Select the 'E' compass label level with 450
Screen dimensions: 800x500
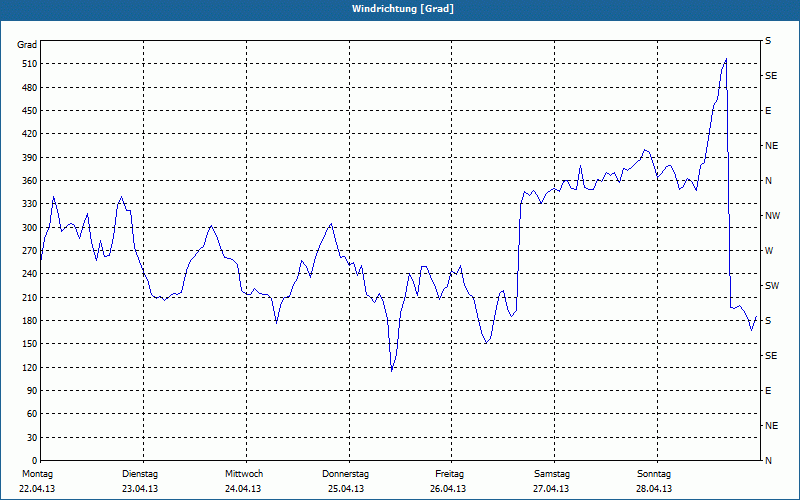768,111
